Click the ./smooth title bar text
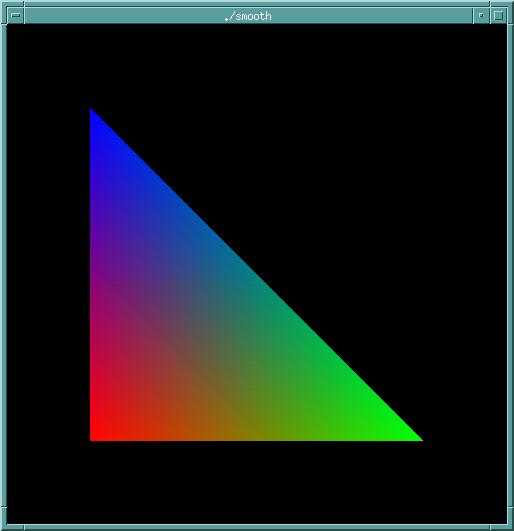This screenshot has height=531, width=514. tap(248, 16)
